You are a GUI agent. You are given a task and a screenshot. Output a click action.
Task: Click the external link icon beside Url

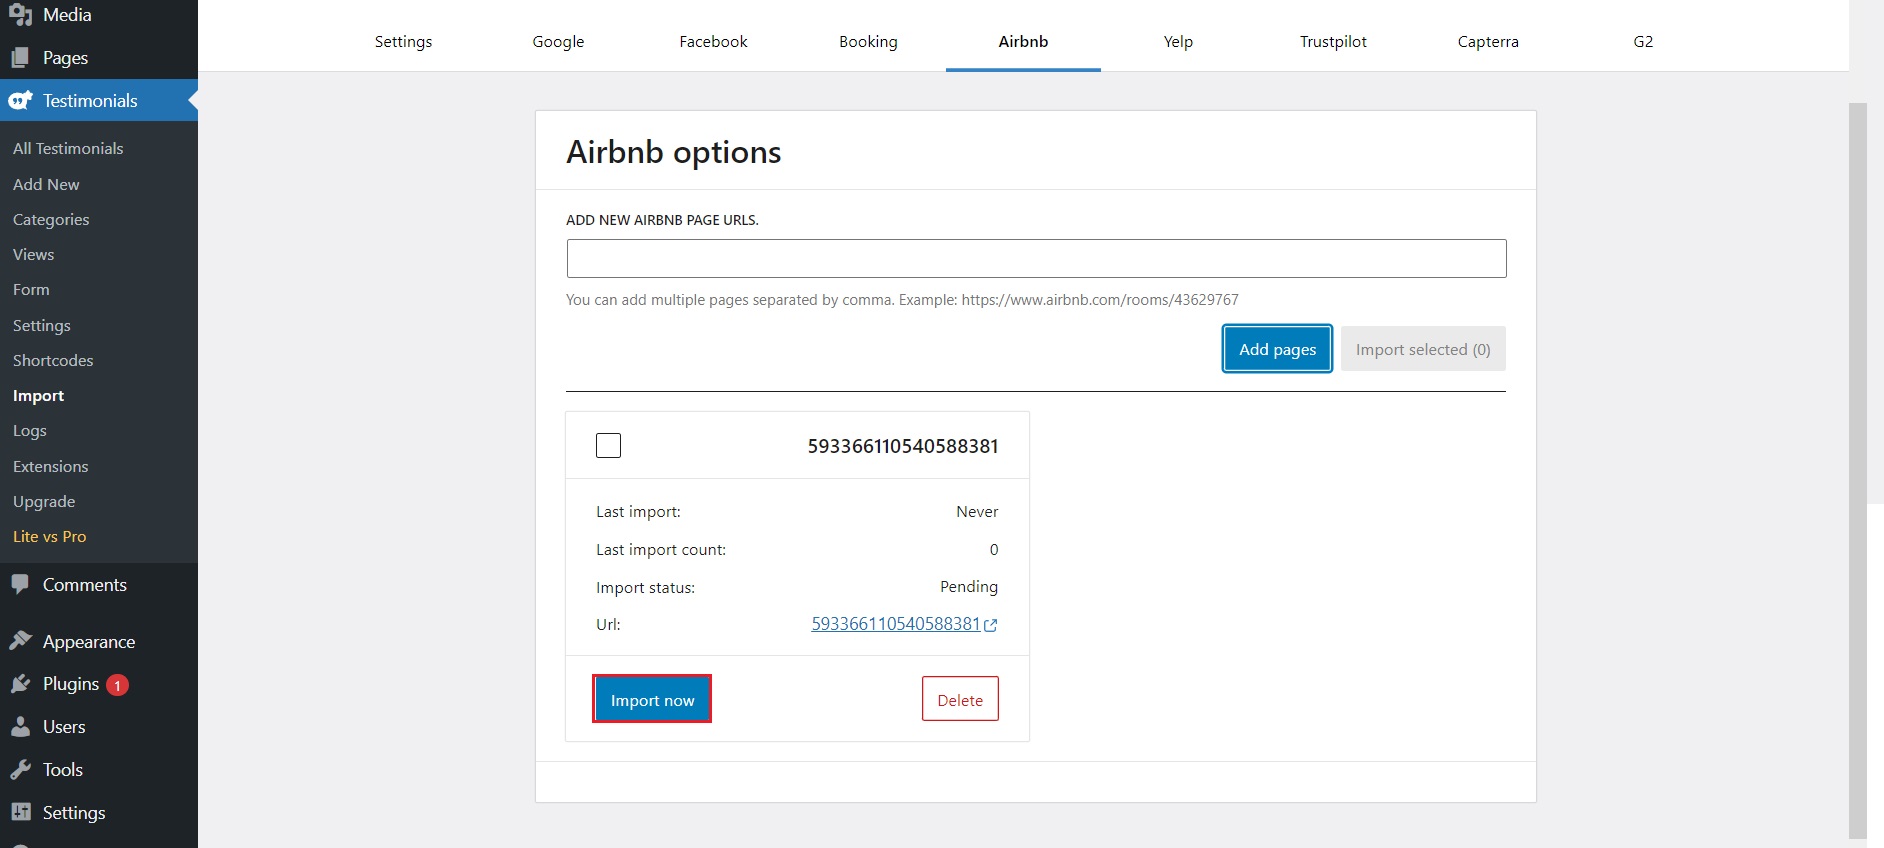(x=991, y=625)
